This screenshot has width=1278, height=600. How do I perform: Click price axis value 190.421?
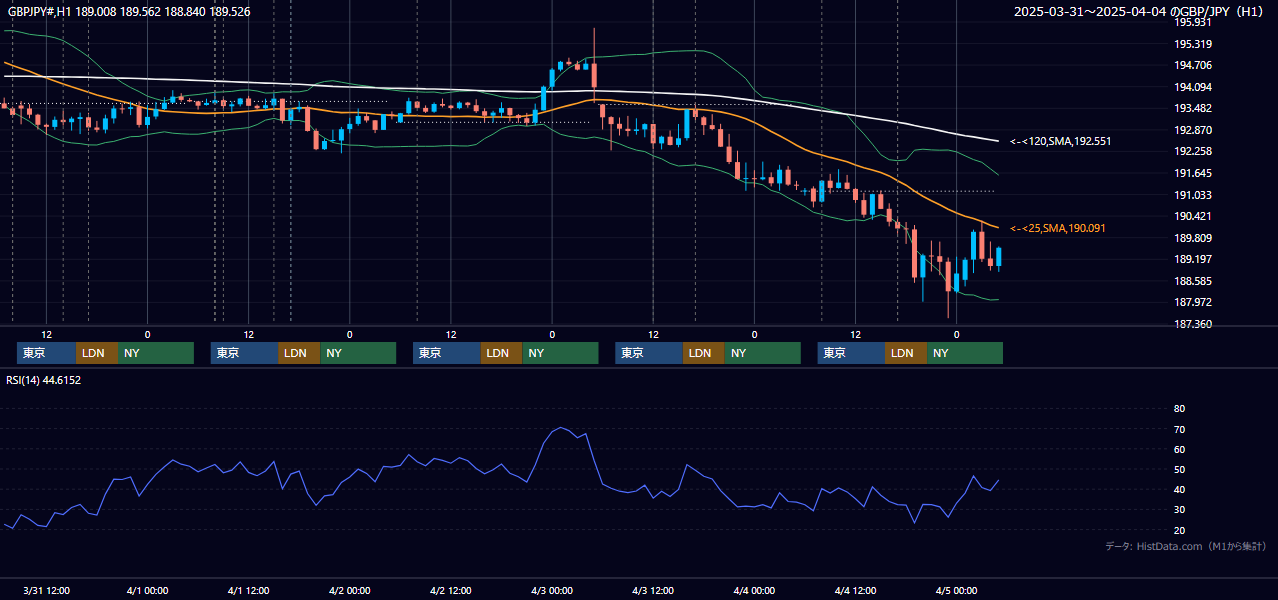(x=1193, y=217)
